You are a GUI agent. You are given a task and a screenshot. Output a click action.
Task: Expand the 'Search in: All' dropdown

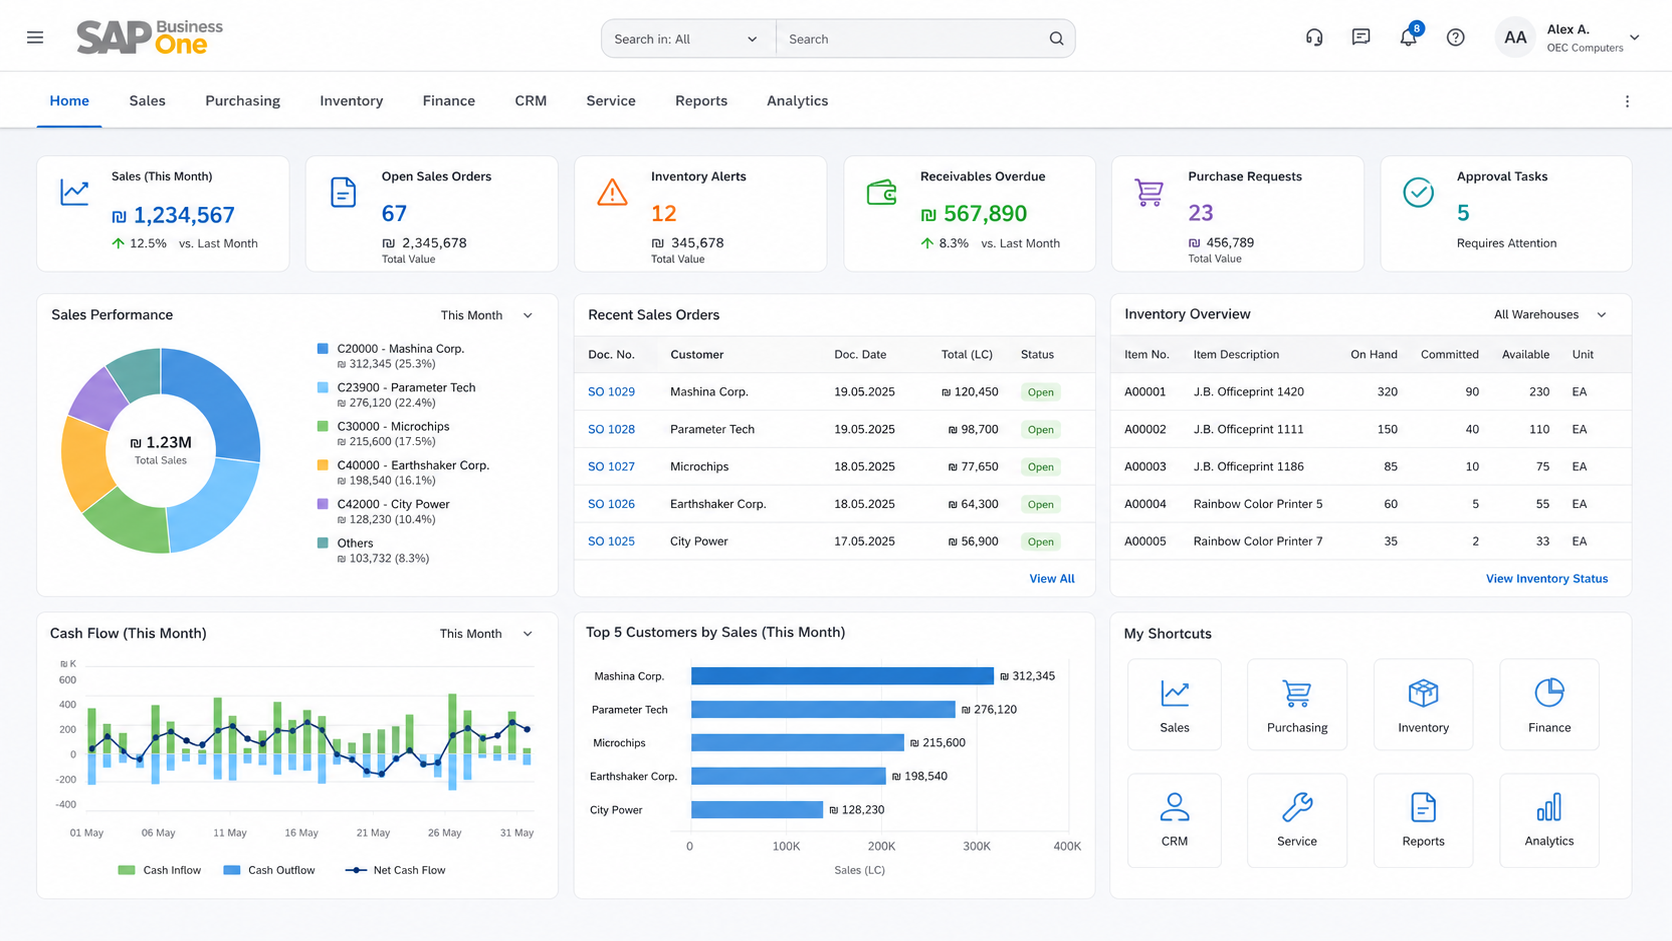pos(688,39)
